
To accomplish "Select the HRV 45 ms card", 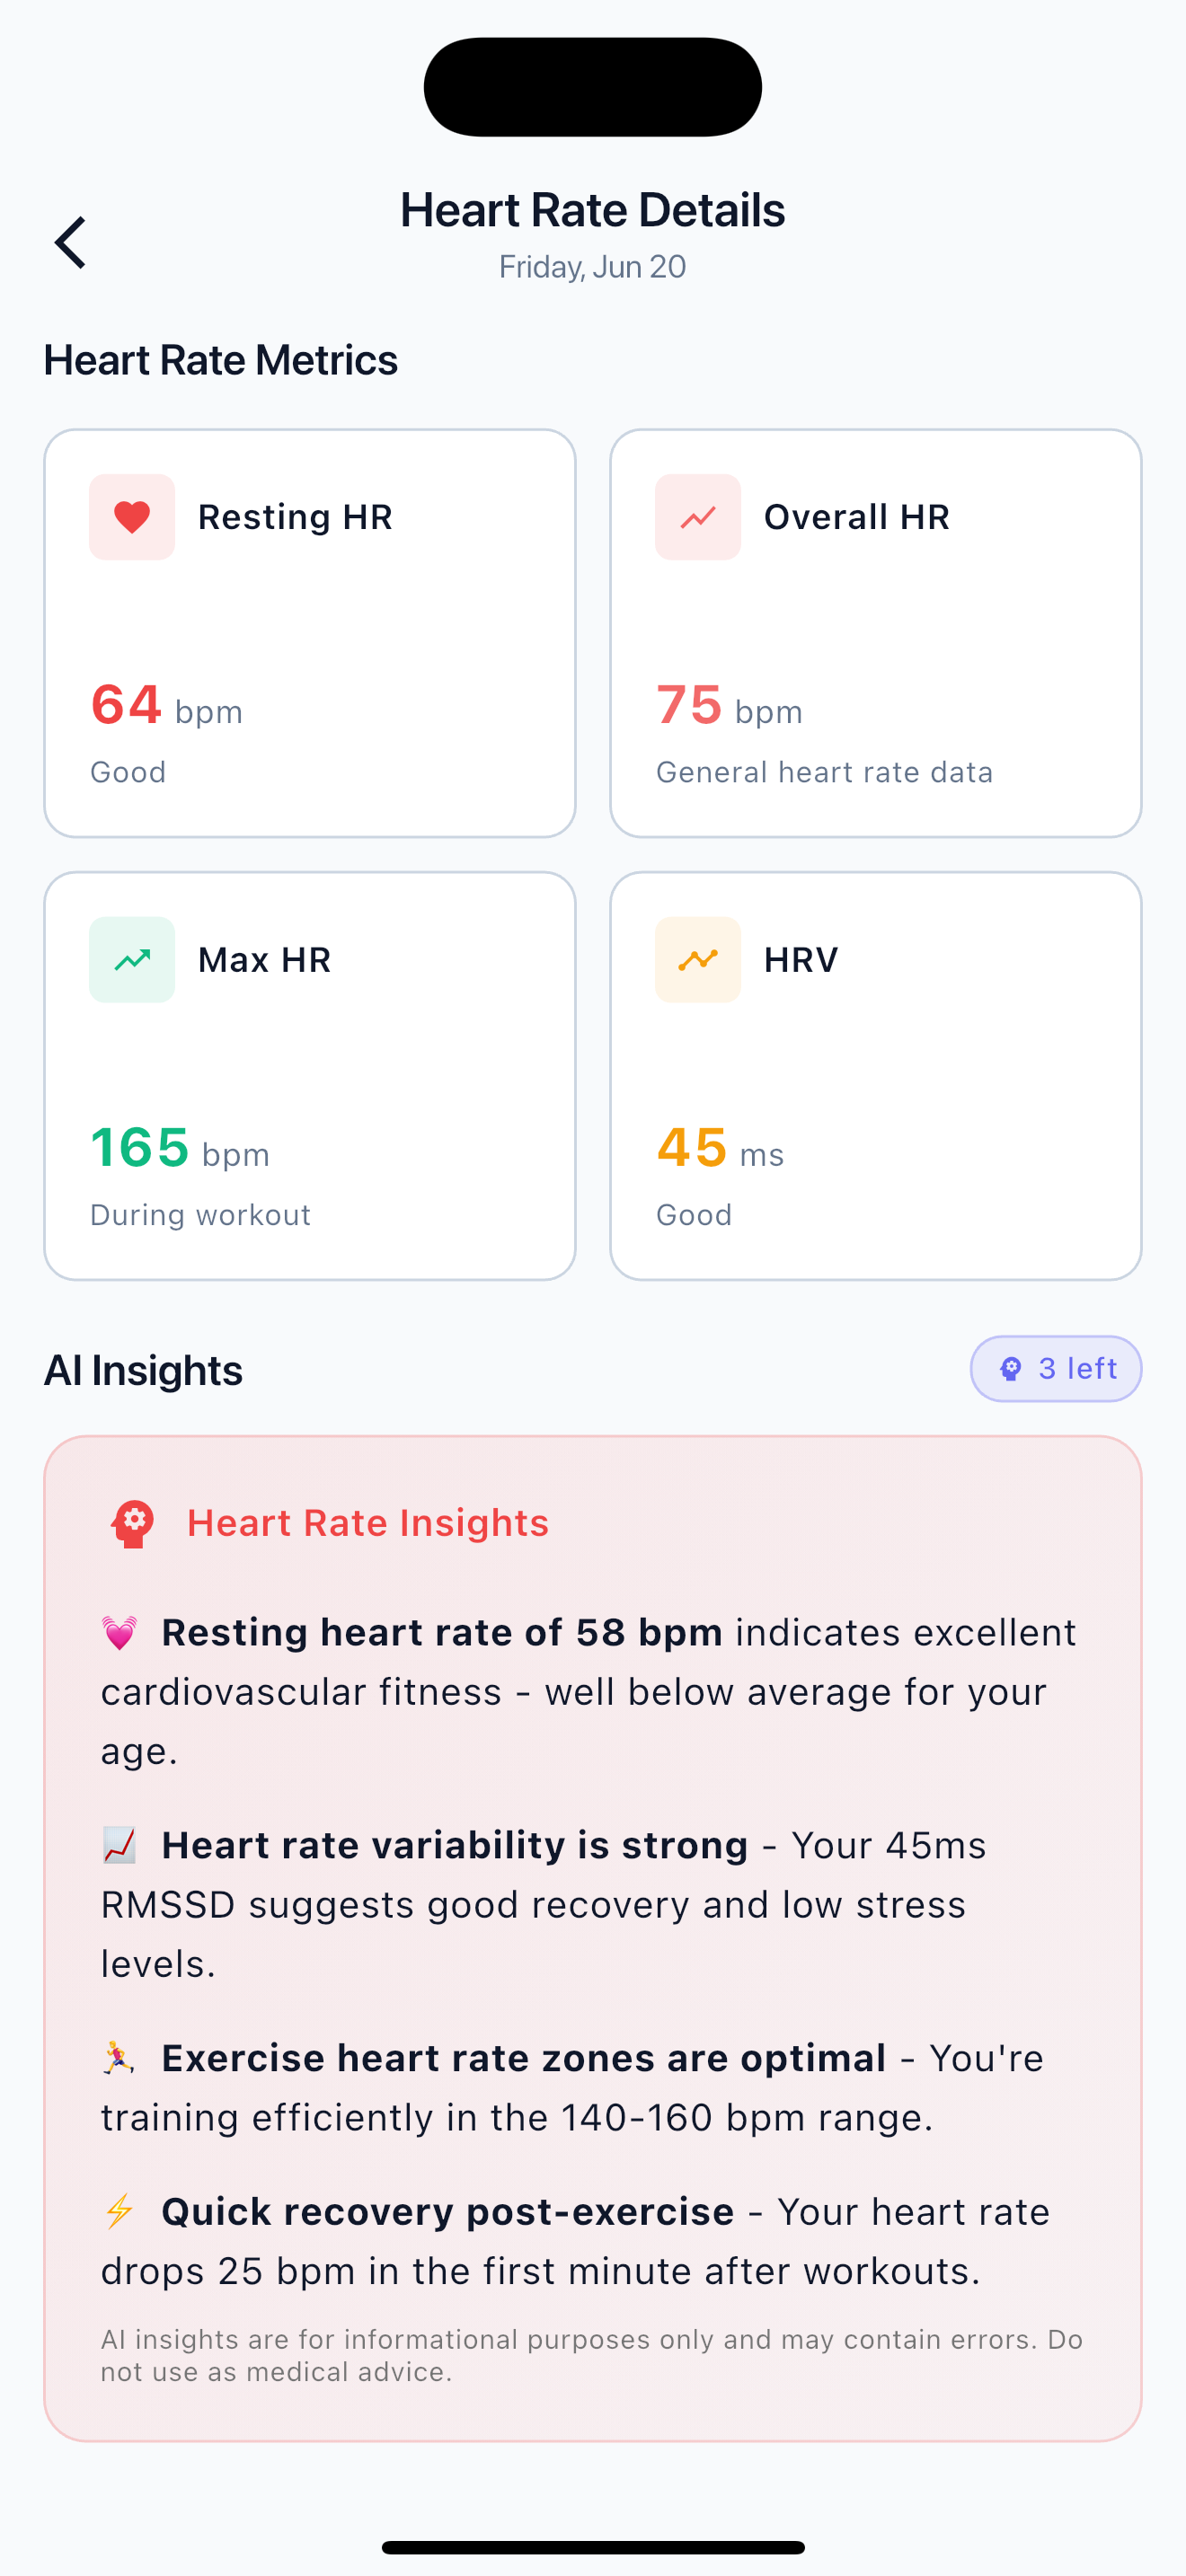I will pos(876,1076).
